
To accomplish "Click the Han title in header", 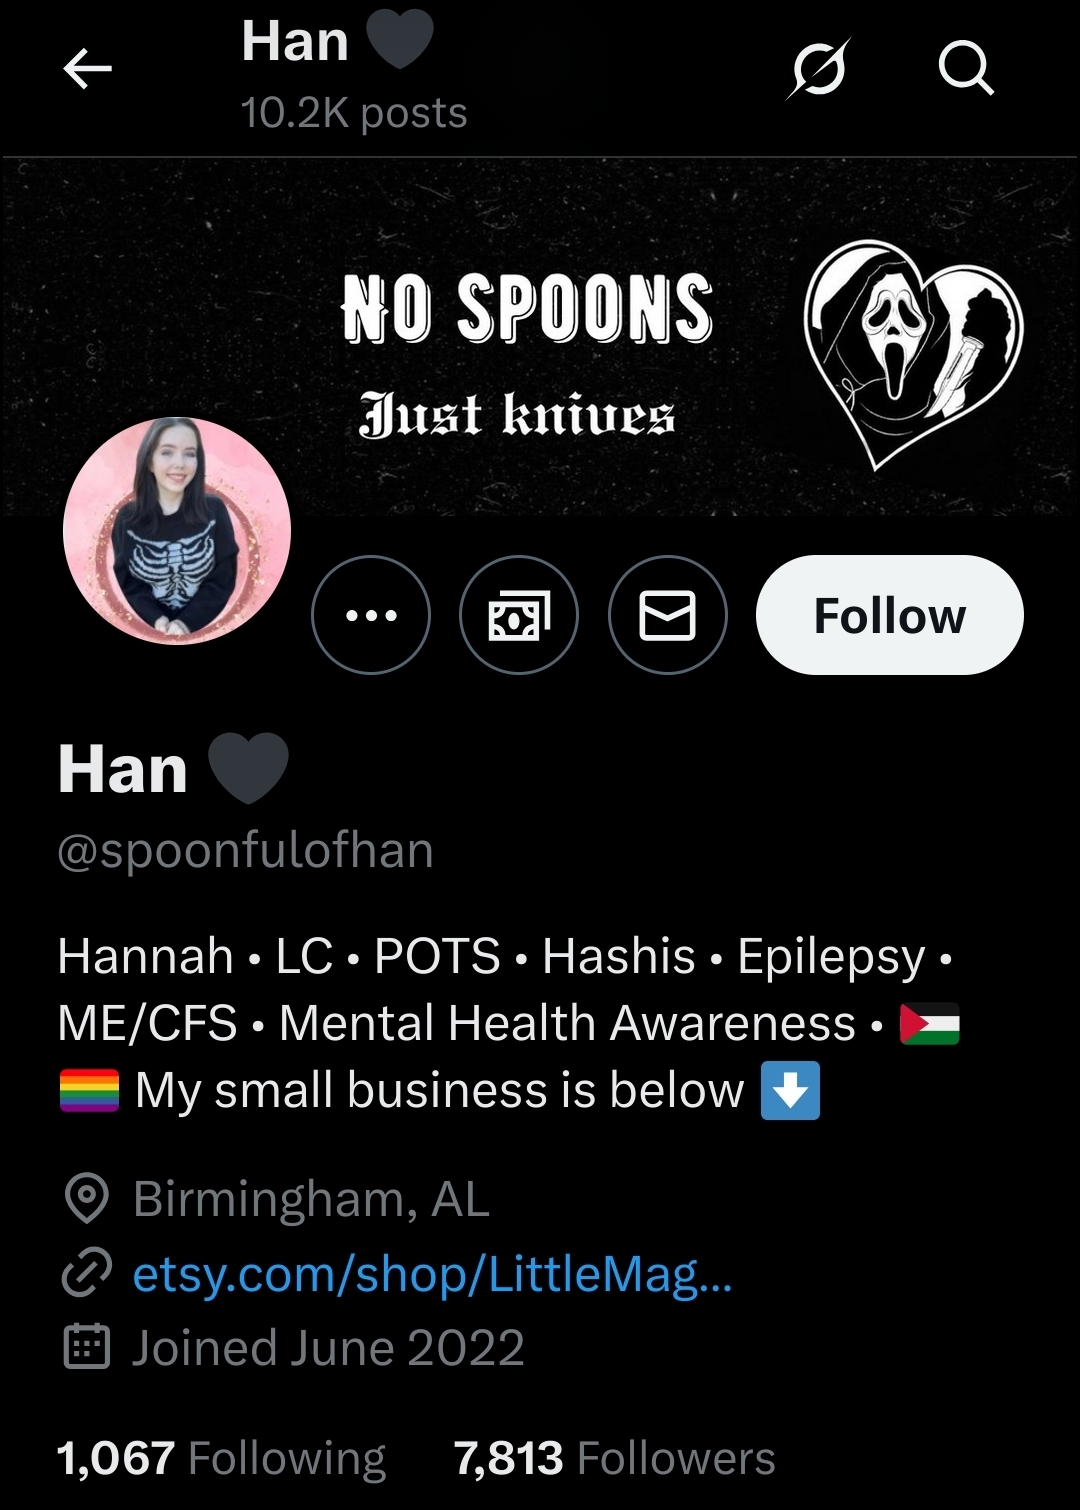I will pos(295,42).
